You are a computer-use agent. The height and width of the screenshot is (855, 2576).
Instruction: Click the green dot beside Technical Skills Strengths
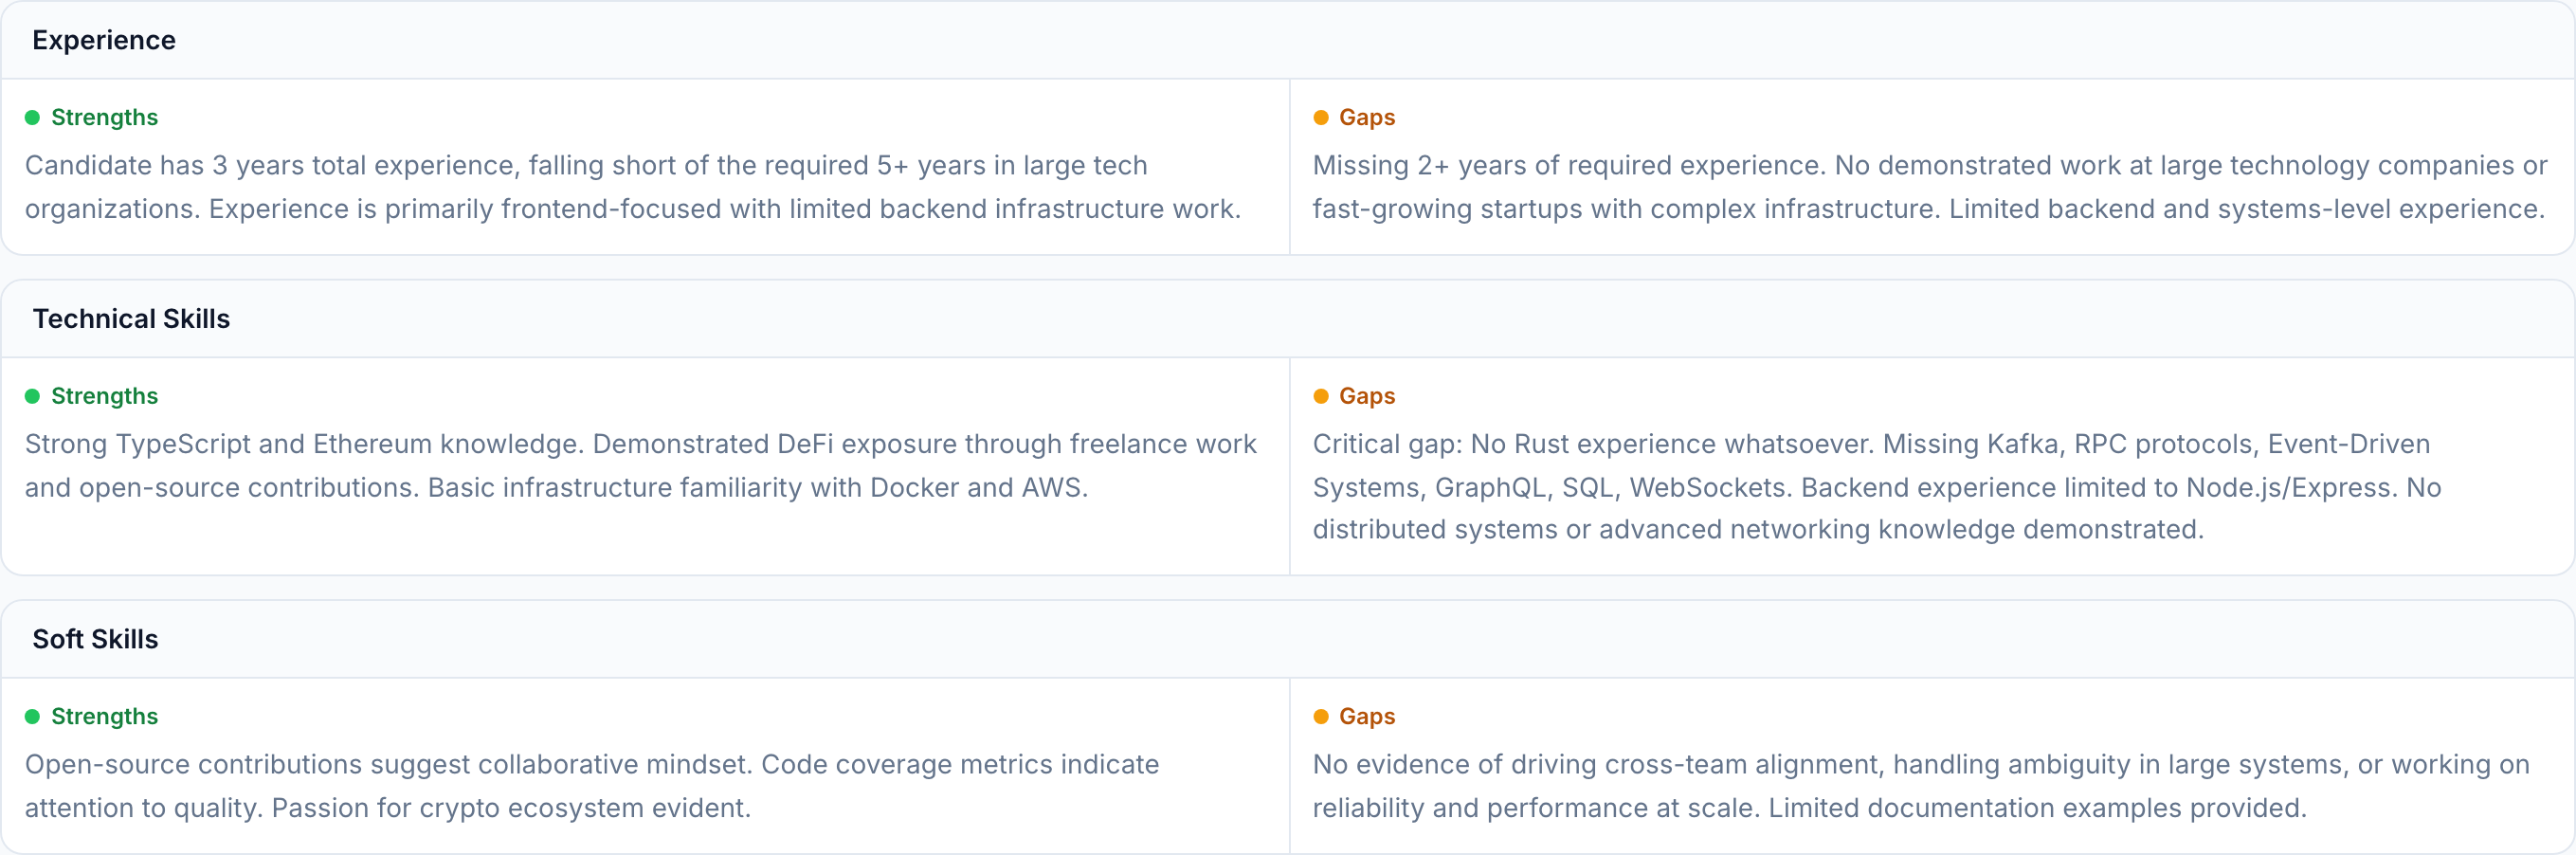click(x=32, y=396)
